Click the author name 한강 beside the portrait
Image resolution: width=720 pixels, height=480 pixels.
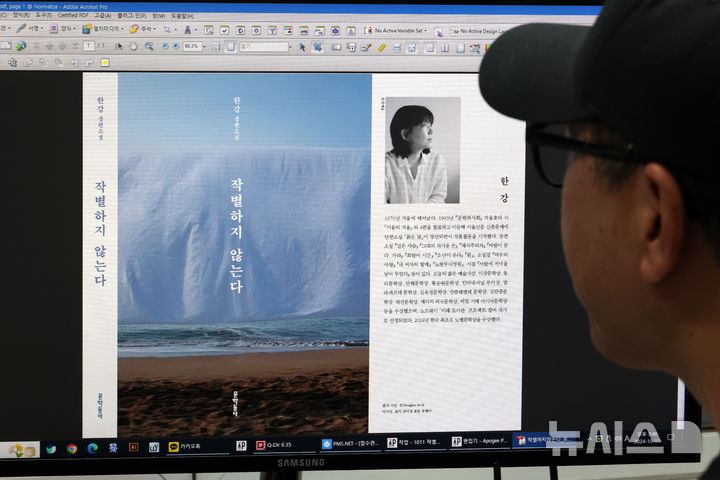click(504, 189)
